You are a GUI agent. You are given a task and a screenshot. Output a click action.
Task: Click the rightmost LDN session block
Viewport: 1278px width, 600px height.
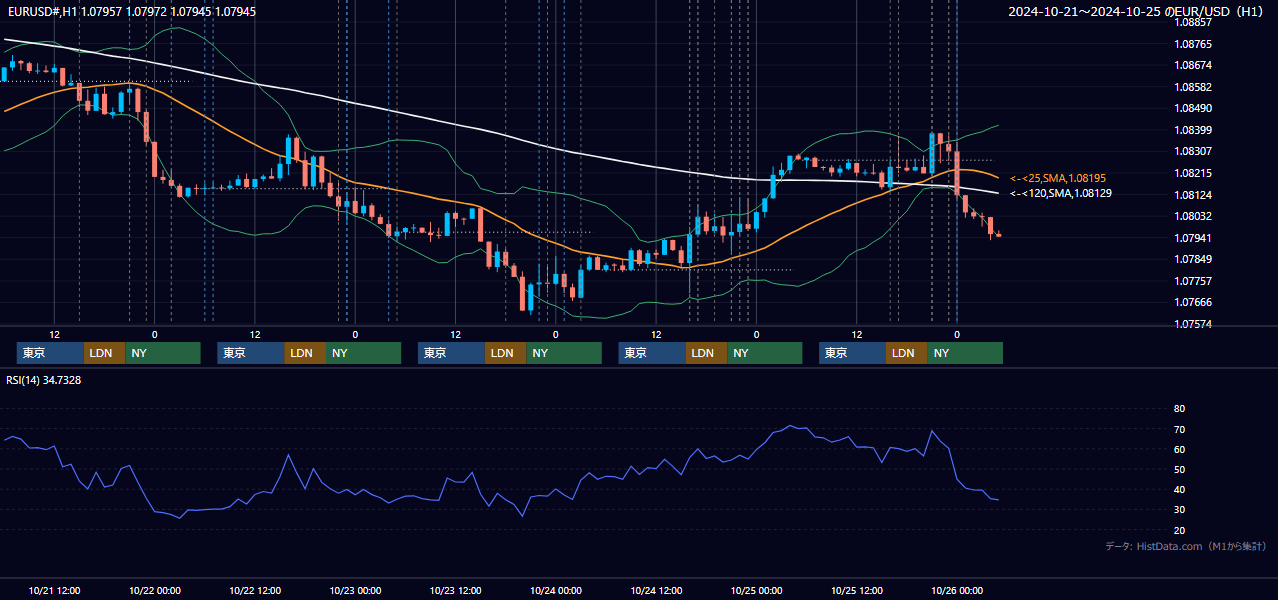[x=906, y=353]
